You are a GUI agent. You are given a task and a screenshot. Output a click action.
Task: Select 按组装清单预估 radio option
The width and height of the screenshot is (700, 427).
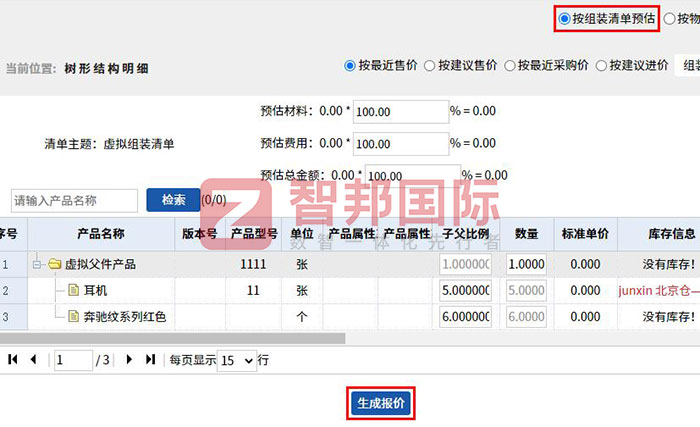coord(565,18)
